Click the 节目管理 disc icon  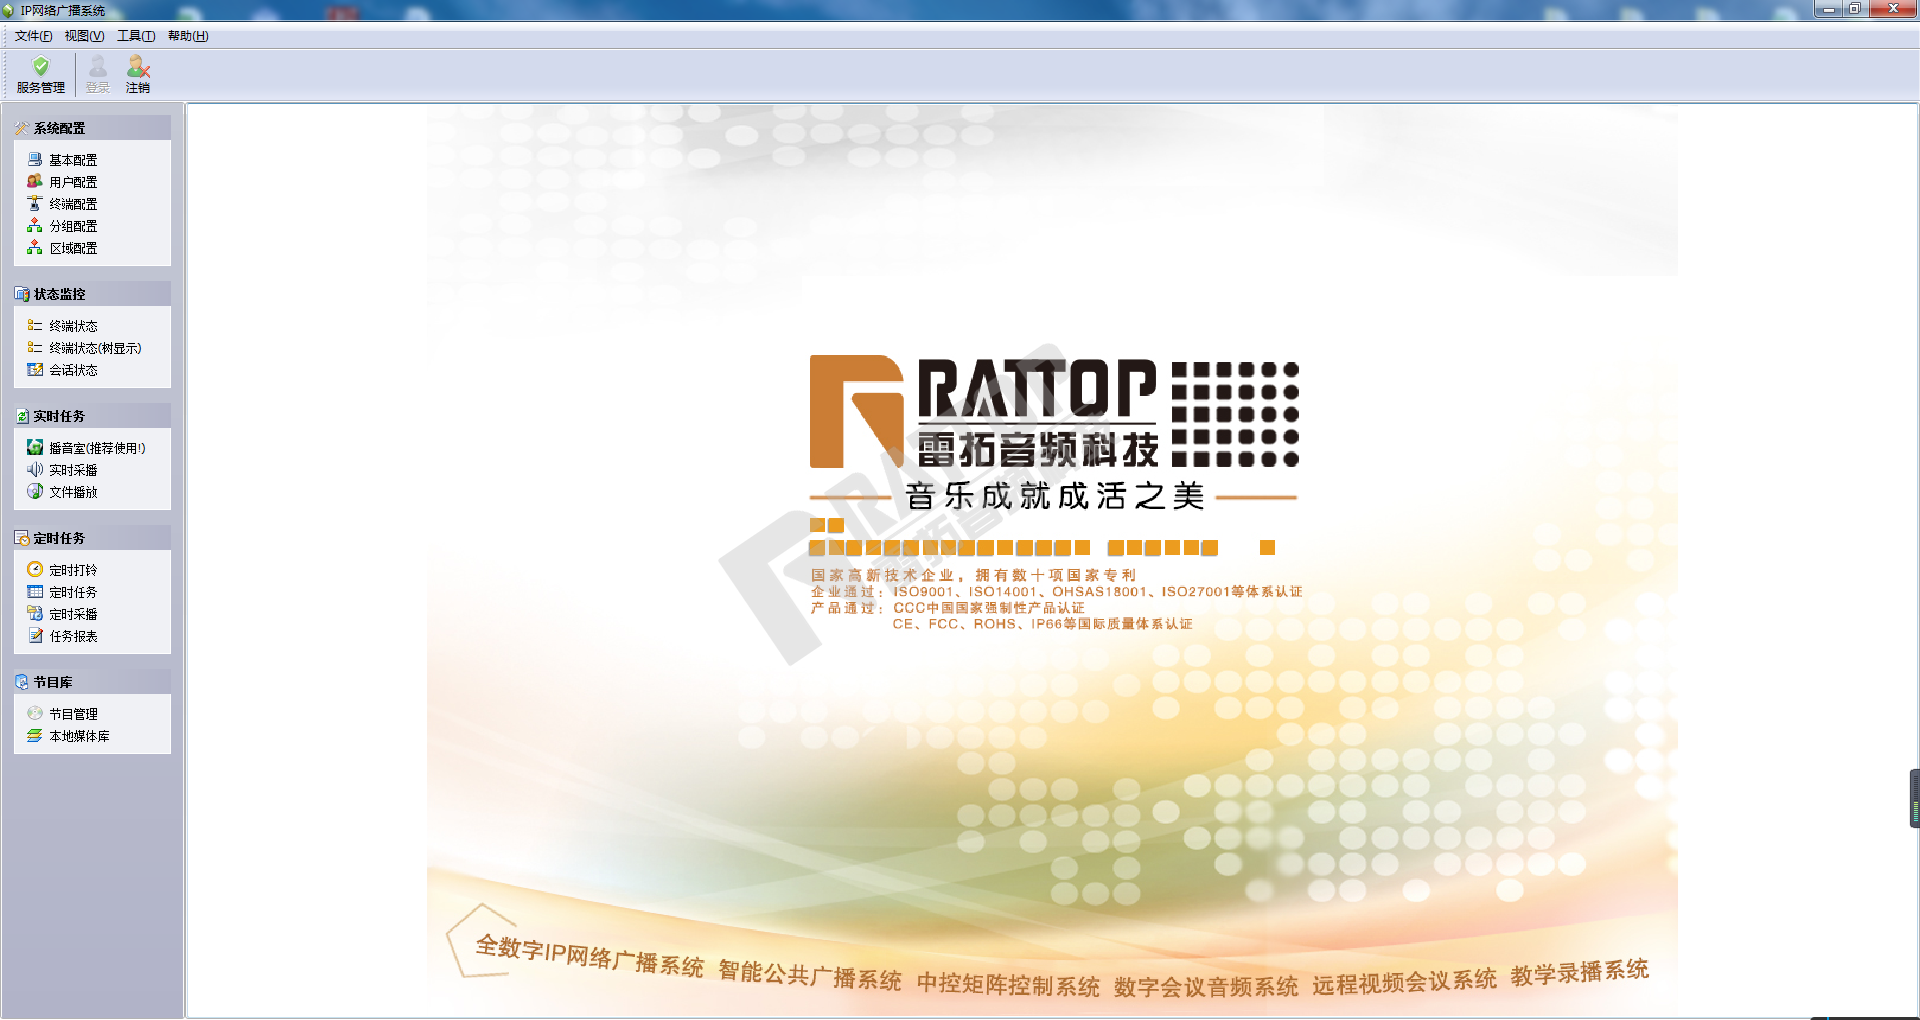[35, 713]
